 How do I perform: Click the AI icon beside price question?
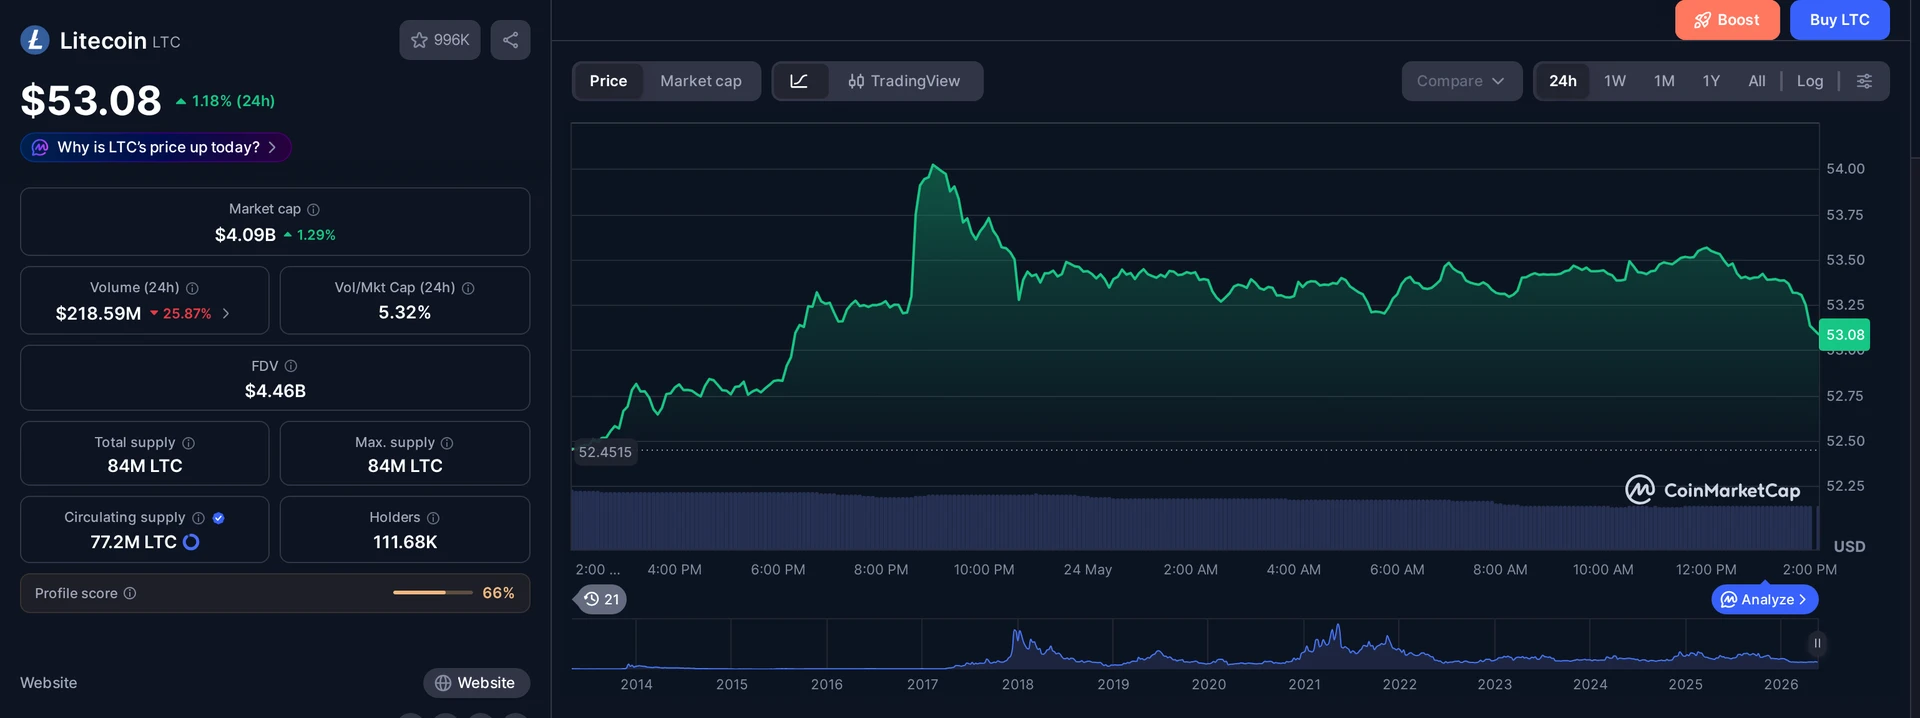(40, 147)
